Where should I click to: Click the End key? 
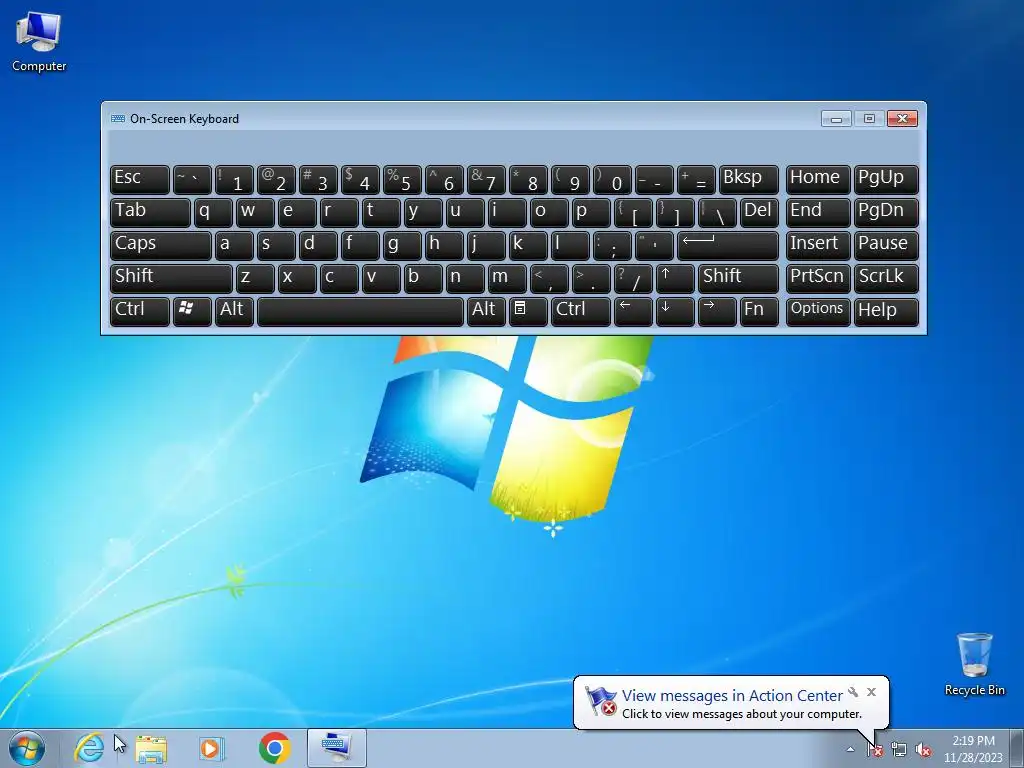tap(818, 212)
